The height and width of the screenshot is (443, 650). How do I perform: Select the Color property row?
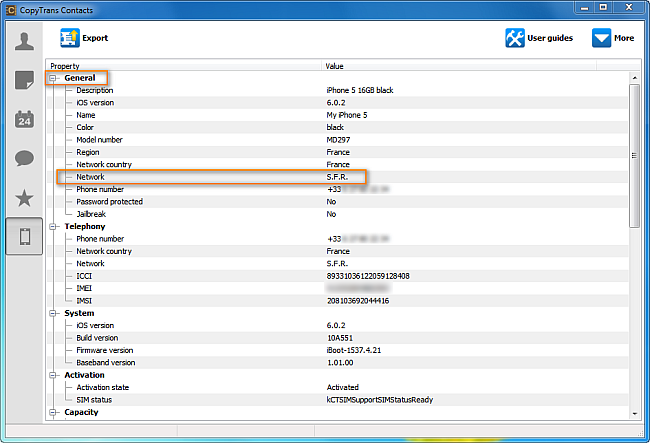[338, 127]
